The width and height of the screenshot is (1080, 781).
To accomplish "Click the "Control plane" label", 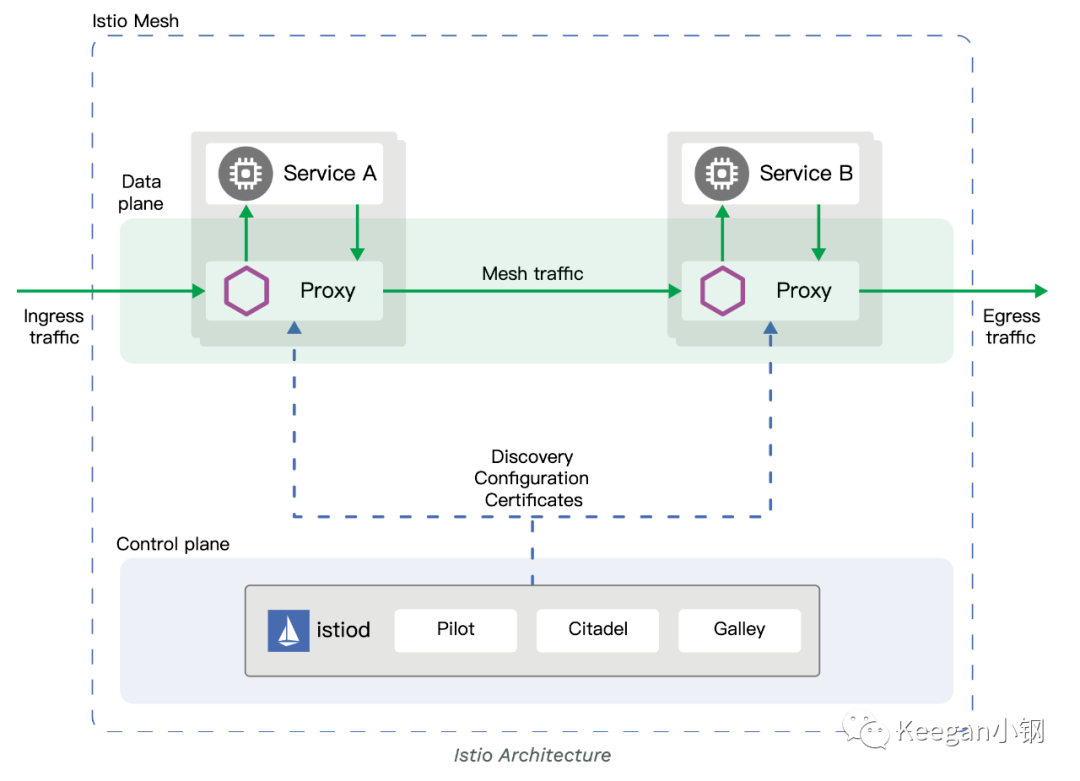I will [x=173, y=544].
